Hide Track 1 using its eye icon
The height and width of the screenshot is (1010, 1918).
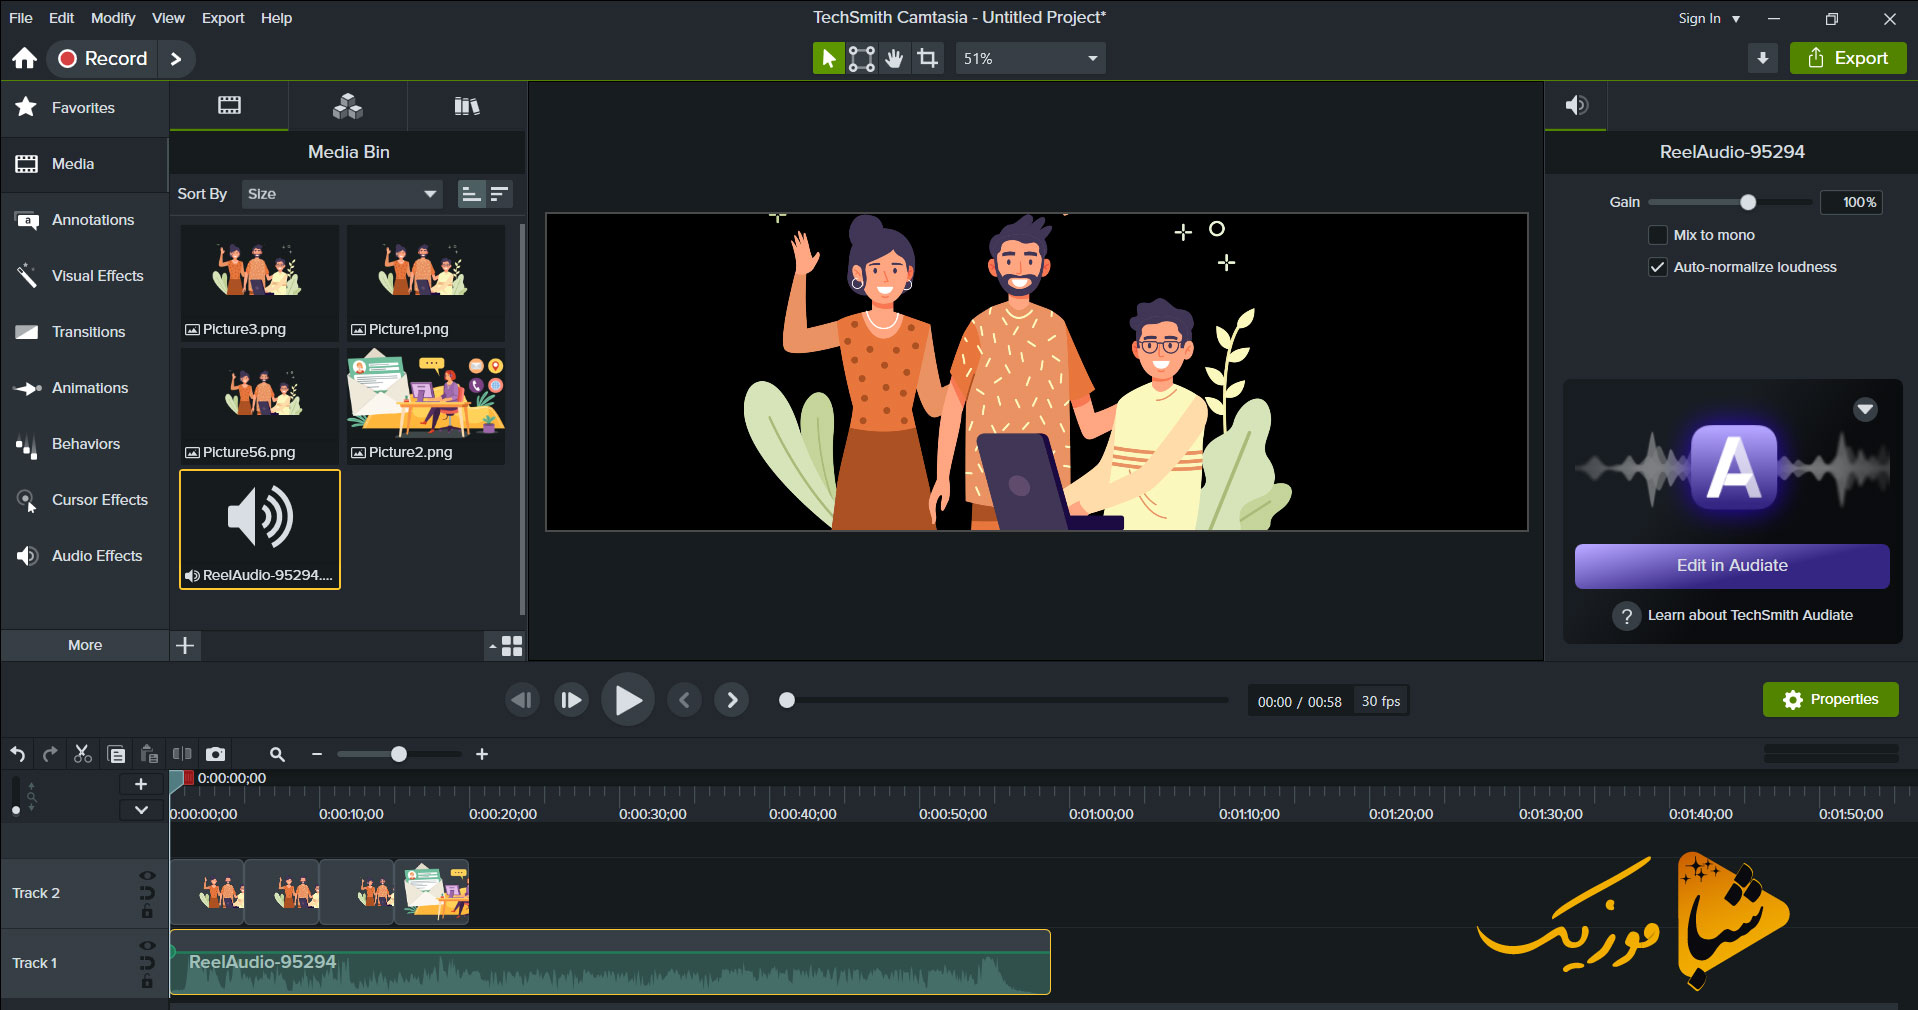pyautogui.click(x=147, y=946)
